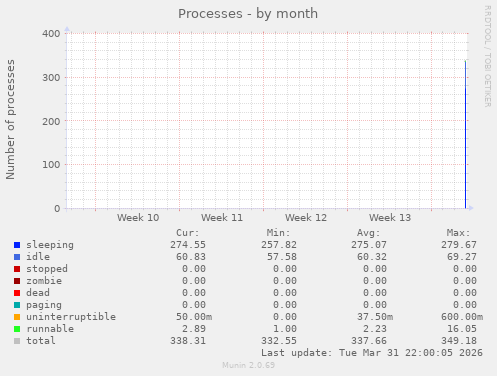The height and width of the screenshot is (376, 497).
Task: Click runnable maximum value 16.05
Action: (x=462, y=329)
